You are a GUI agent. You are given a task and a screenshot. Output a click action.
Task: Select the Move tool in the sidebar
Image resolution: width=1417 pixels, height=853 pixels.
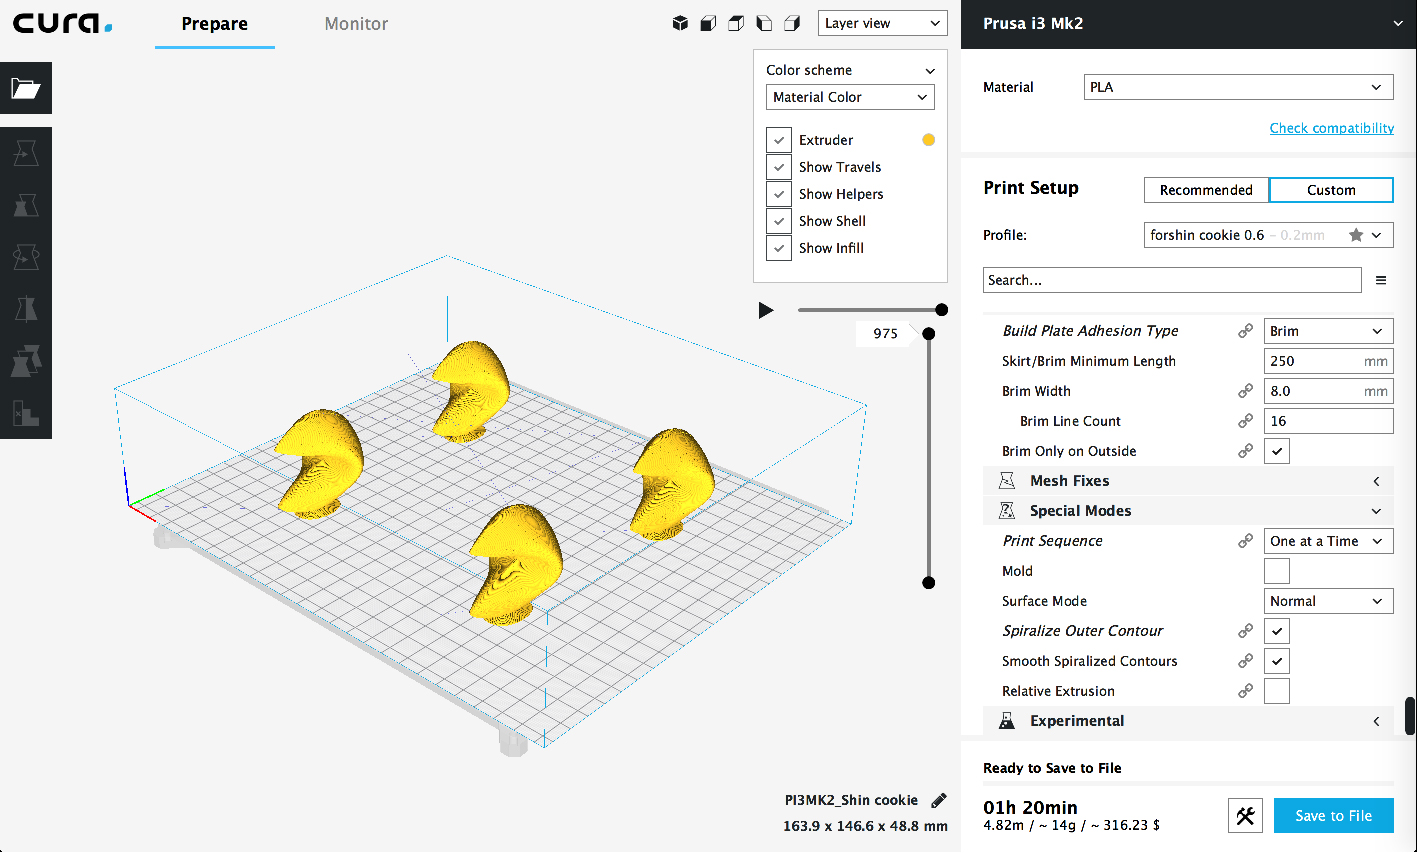coord(26,153)
